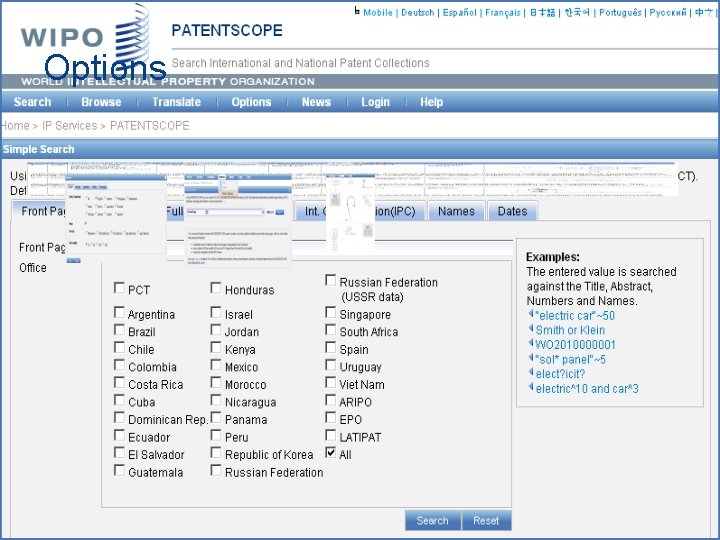This screenshot has width=720, height=540.
Task: Check the Argentina checkbox
Action: pyautogui.click(x=119, y=313)
